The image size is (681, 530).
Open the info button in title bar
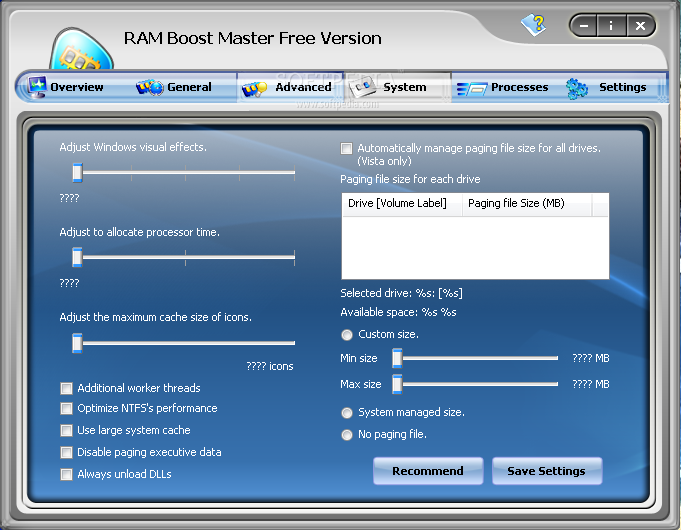click(x=611, y=26)
